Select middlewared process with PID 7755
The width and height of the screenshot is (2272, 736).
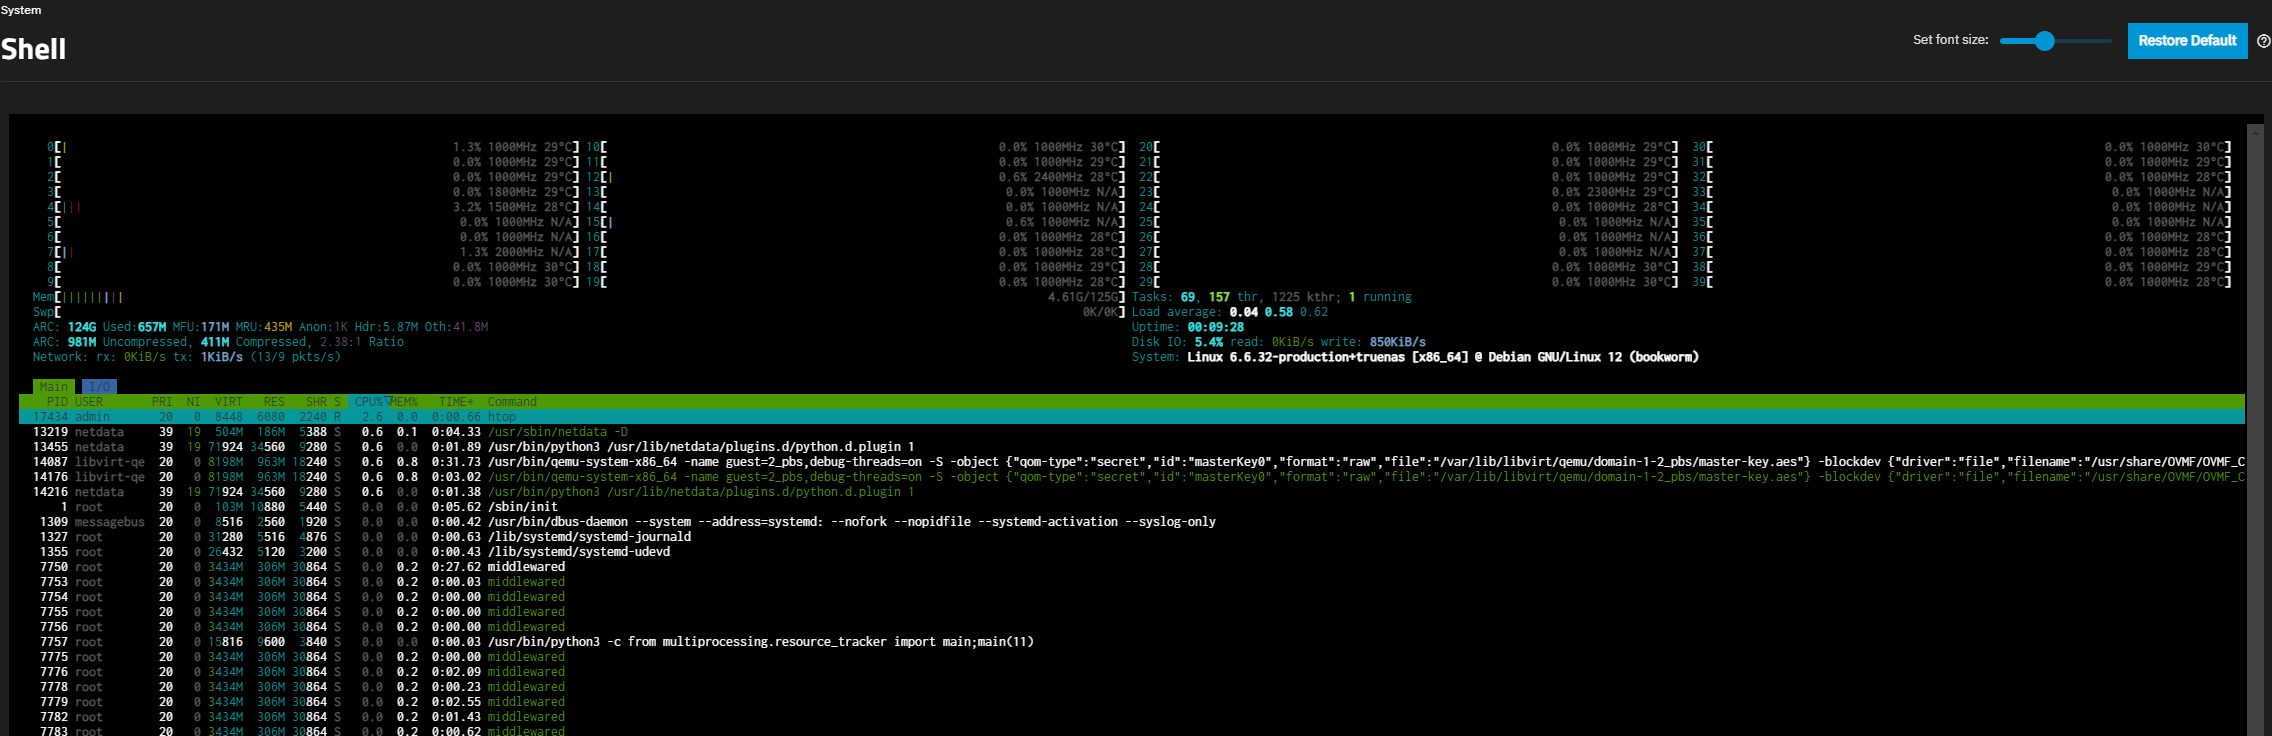point(1132,612)
